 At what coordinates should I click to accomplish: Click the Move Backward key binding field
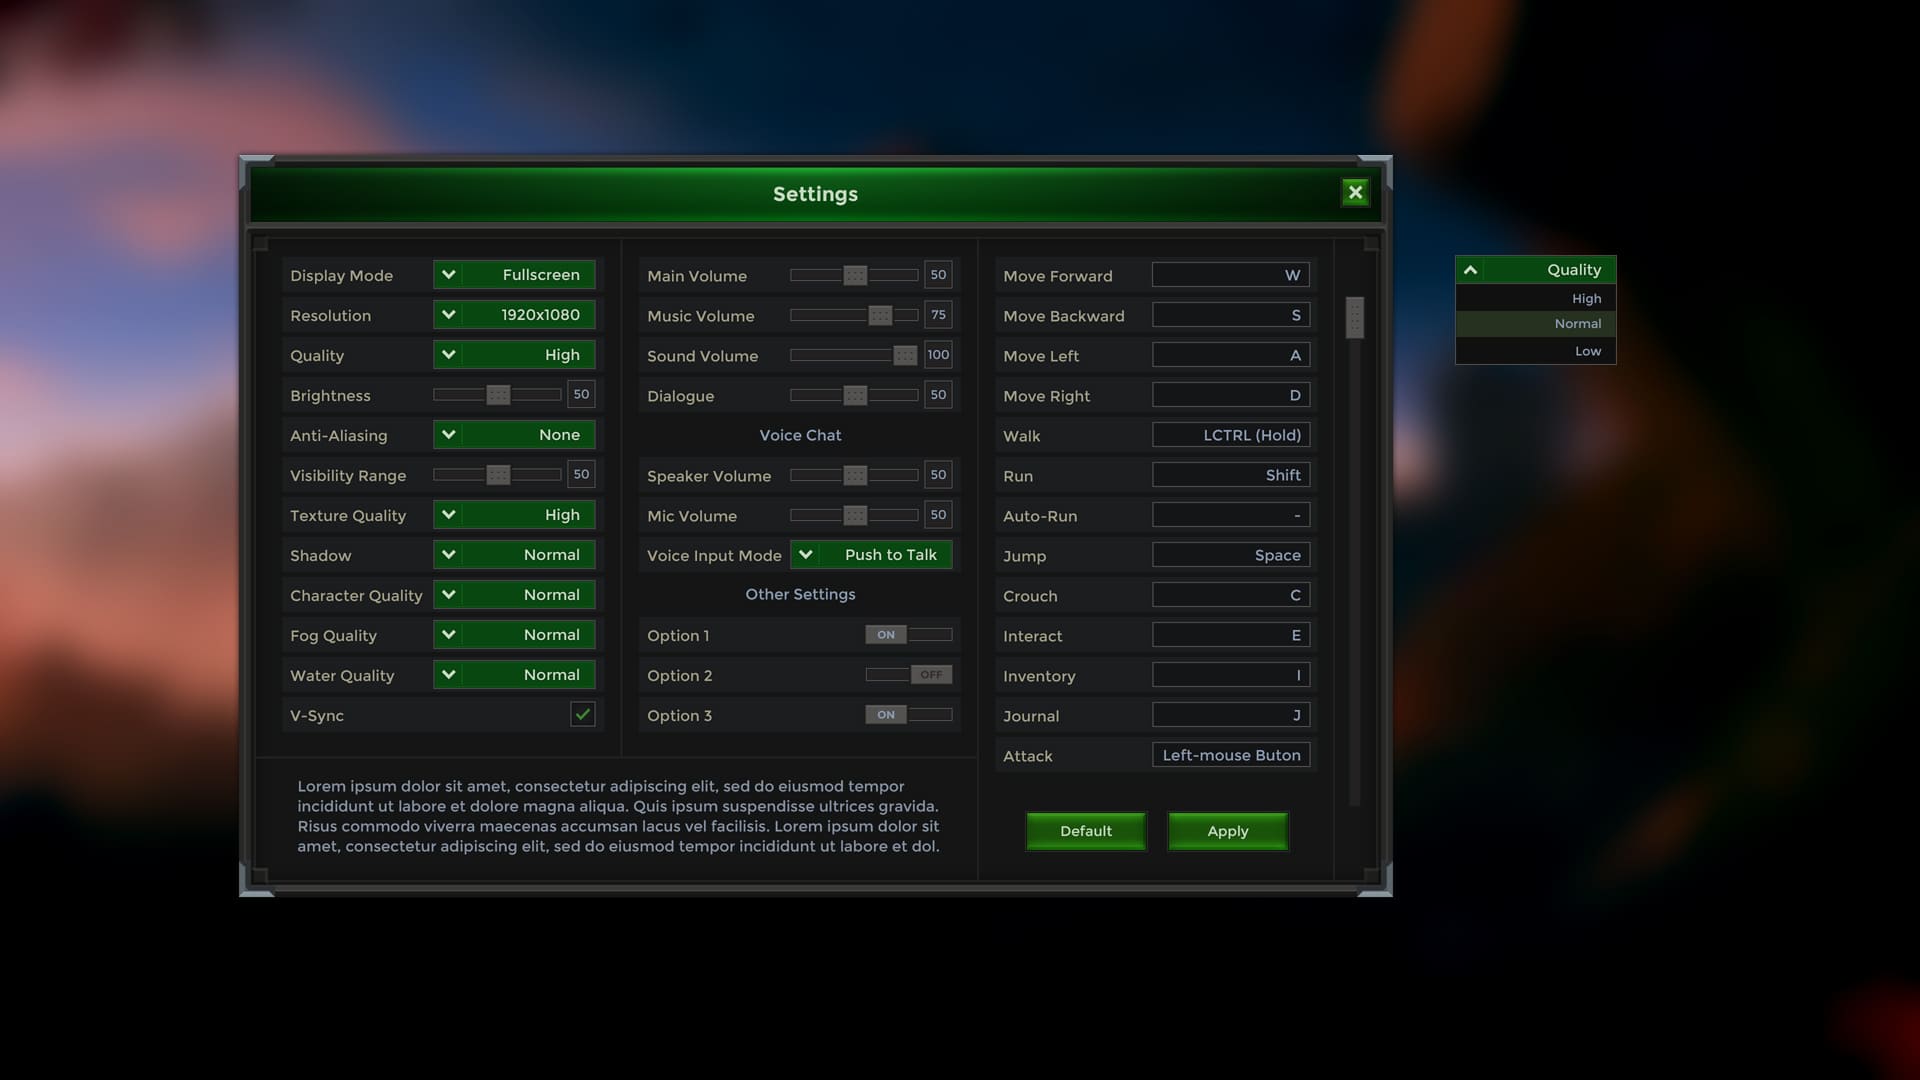tap(1231, 315)
